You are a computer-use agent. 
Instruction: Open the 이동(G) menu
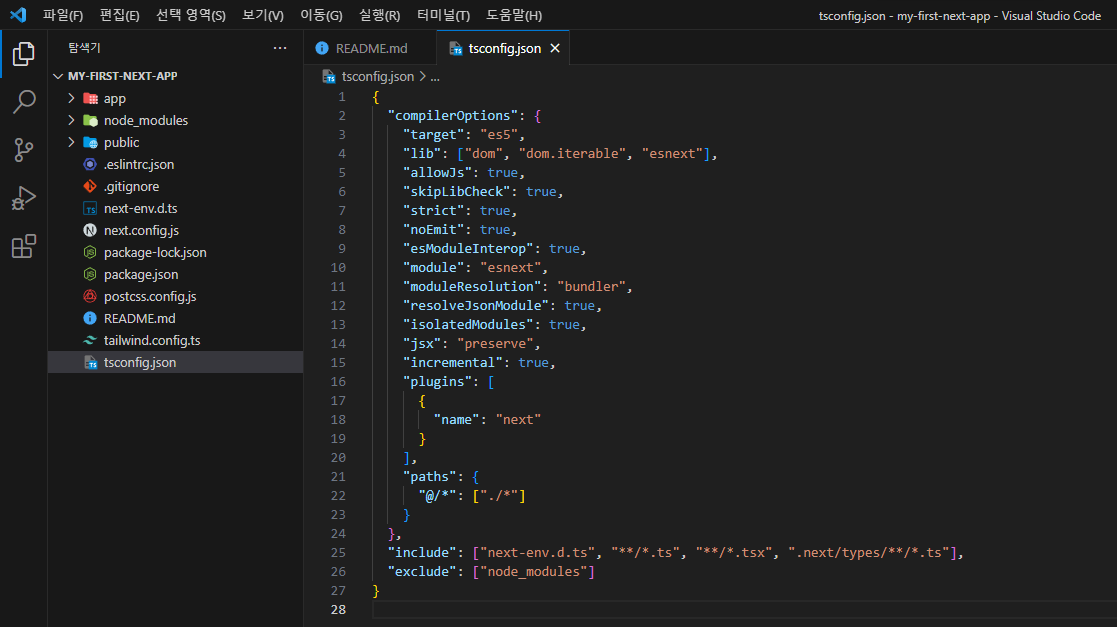[x=321, y=15]
